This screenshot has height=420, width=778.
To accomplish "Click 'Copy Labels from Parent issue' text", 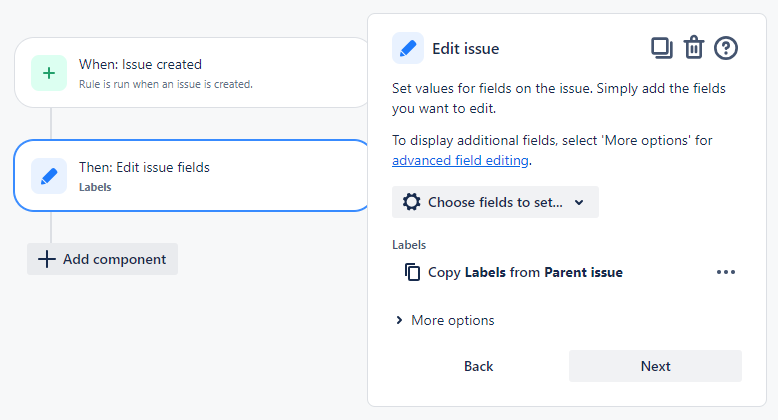I will 525,272.
